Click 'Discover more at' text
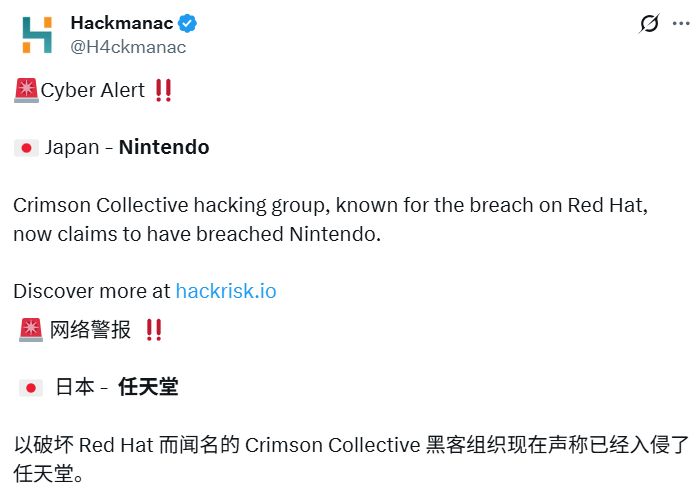The image size is (699, 498). click(92, 291)
